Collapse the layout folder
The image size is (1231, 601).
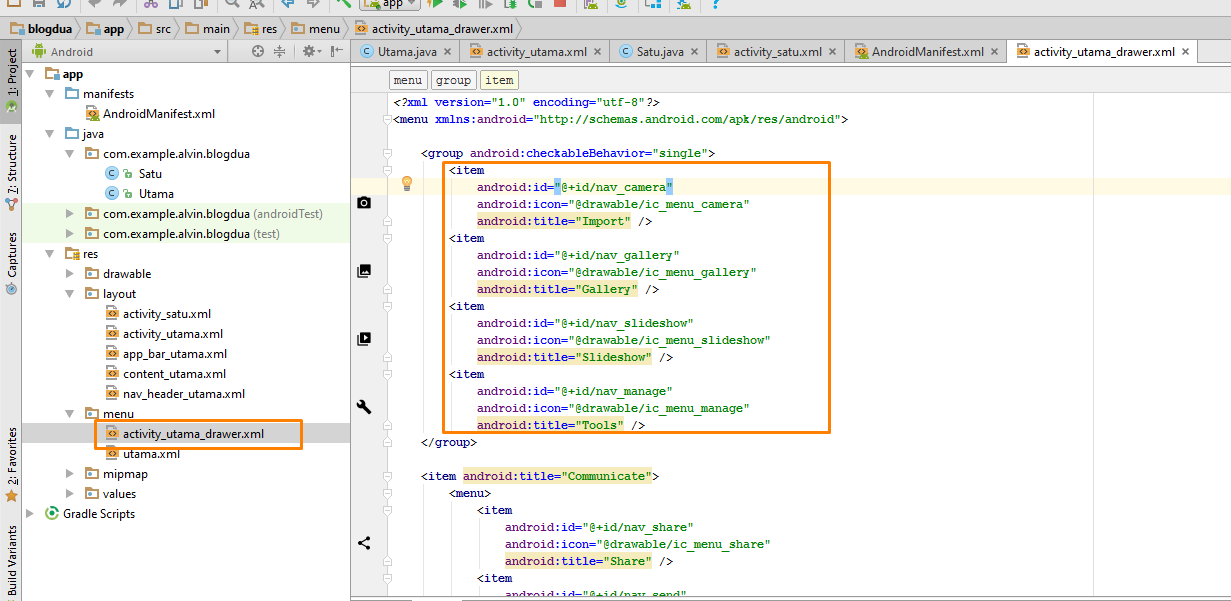(70, 294)
